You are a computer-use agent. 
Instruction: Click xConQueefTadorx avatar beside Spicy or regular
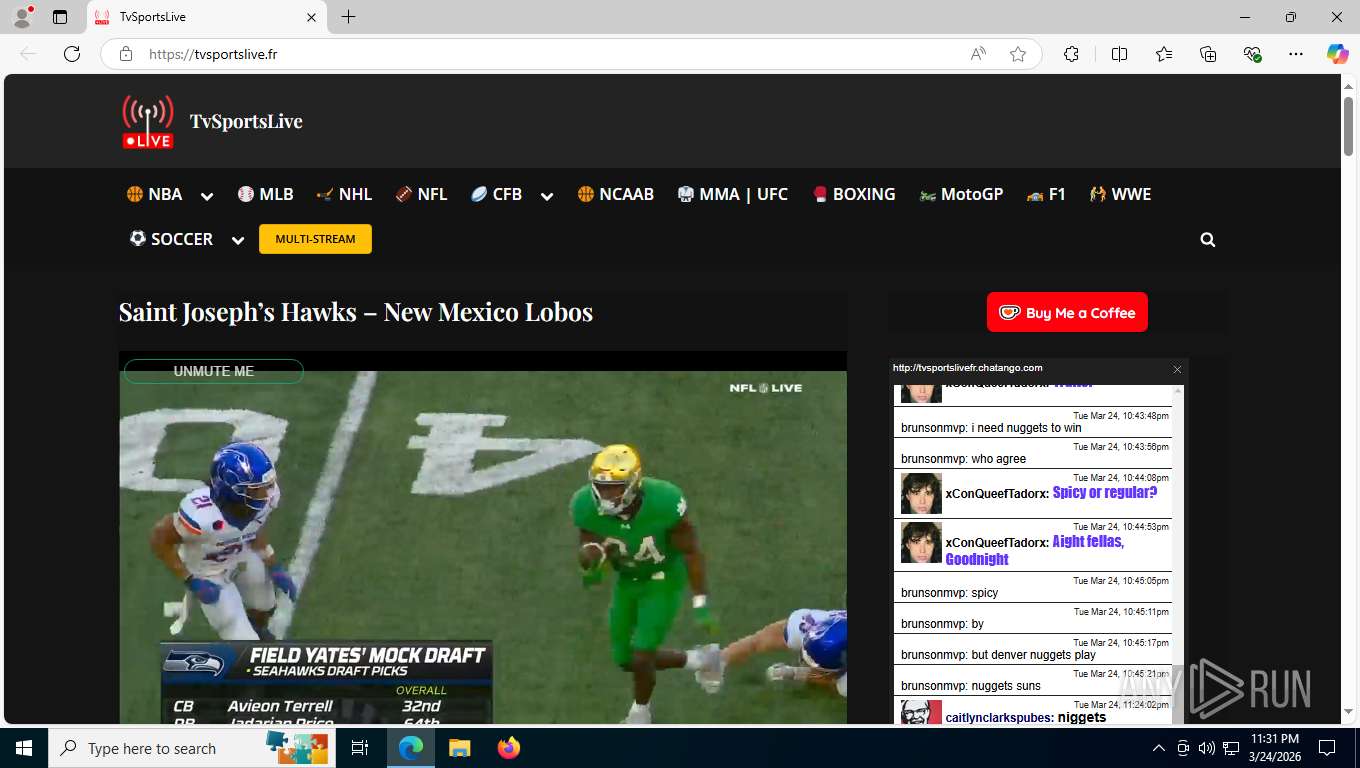(x=921, y=493)
